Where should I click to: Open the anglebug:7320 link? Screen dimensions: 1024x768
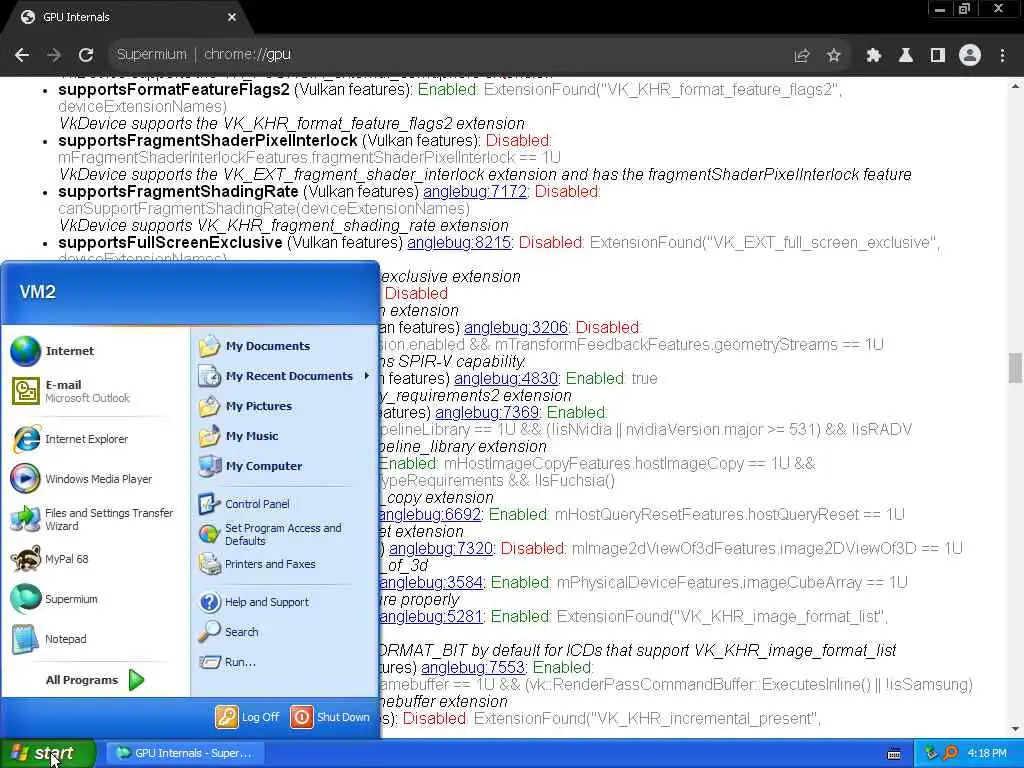tap(441, 548)
